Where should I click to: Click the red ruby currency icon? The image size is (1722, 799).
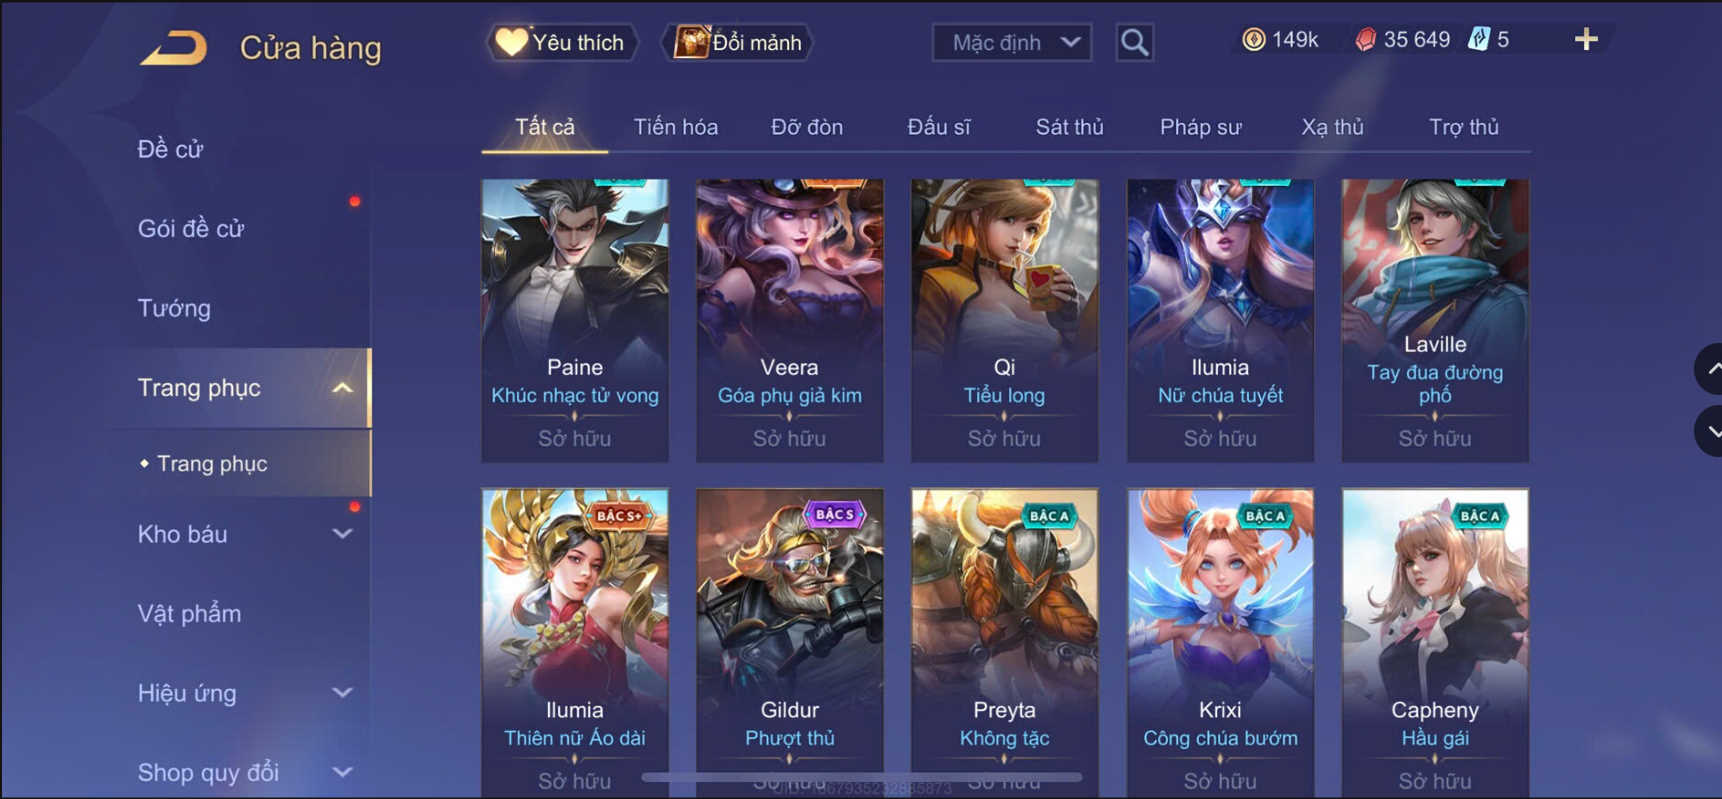pyautogui.click(x=1365, y=40)
